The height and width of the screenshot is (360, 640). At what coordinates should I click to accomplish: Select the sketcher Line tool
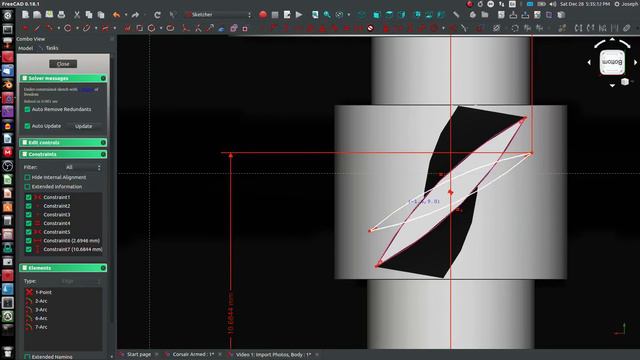point(37,28)
